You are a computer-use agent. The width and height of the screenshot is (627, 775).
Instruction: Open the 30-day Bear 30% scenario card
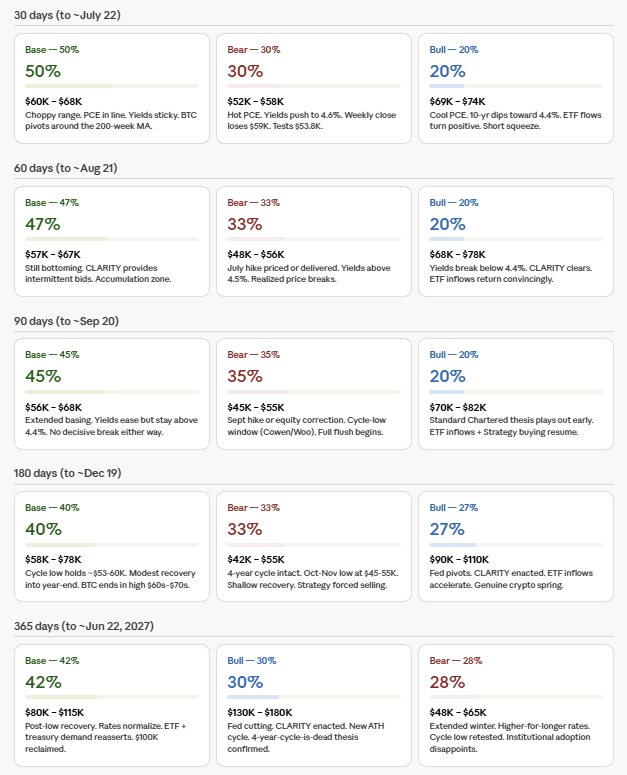tap(314, 88)
